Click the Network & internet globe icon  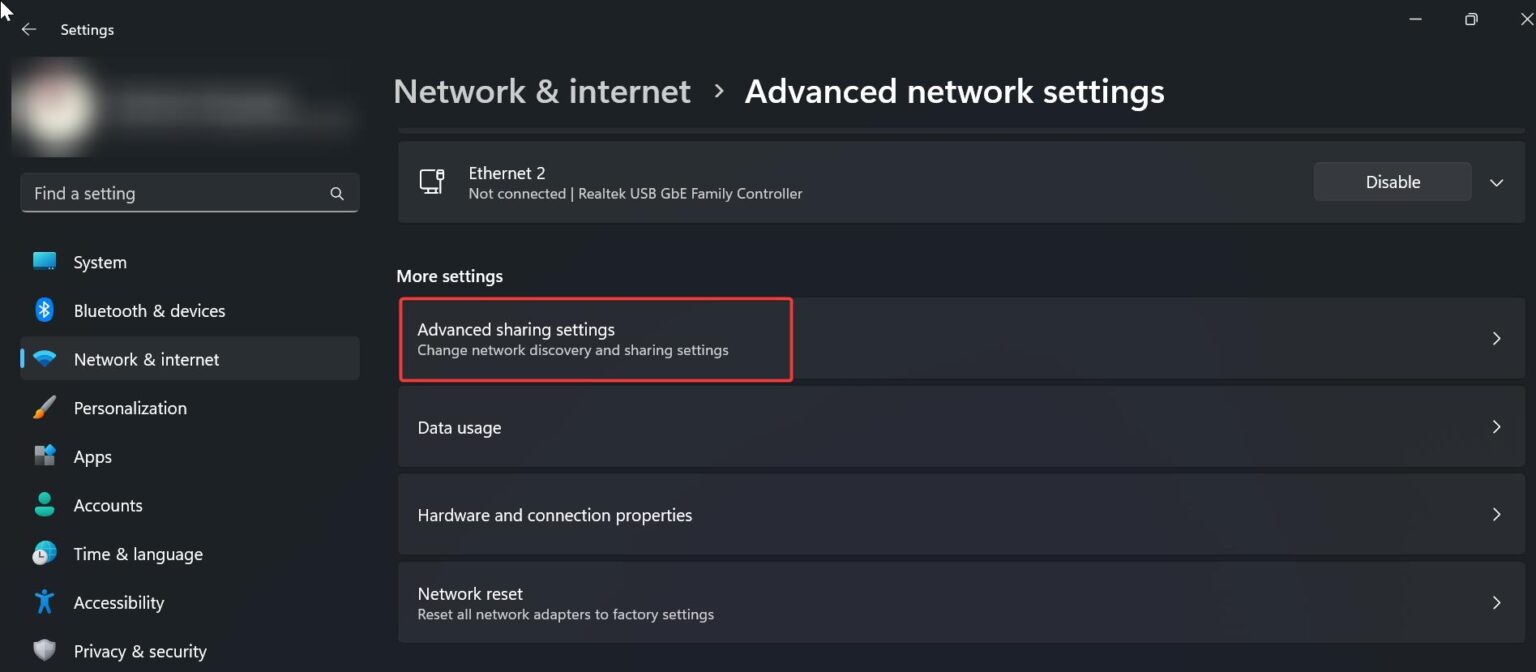click(44, 359)
